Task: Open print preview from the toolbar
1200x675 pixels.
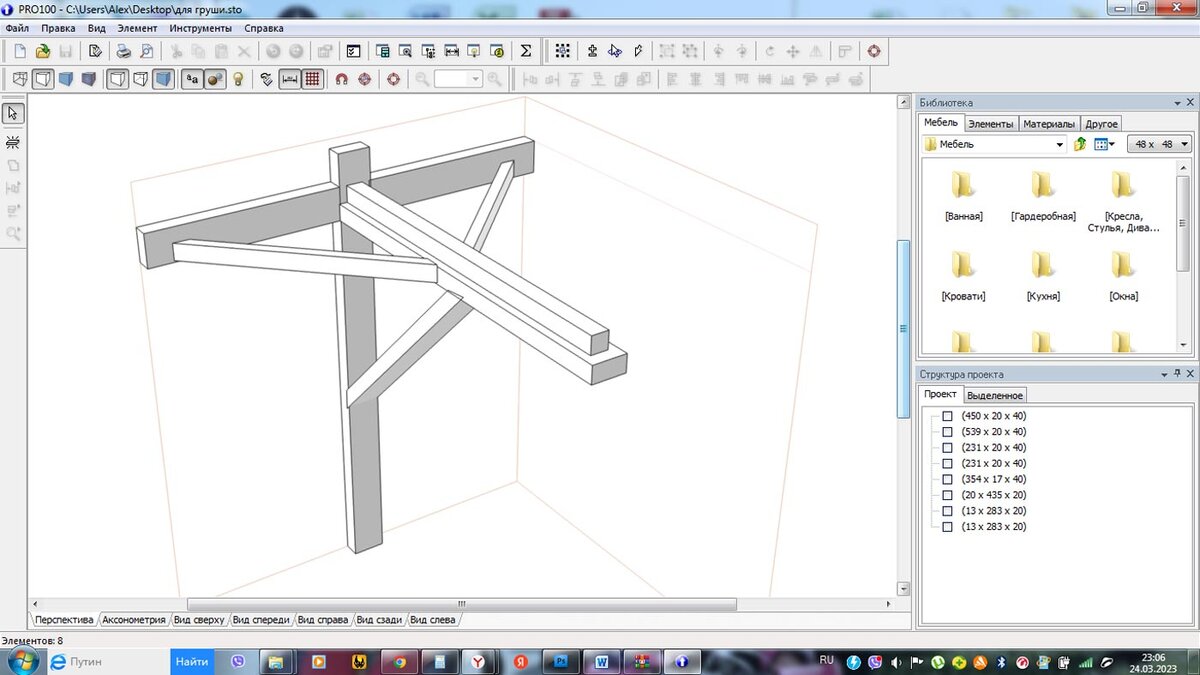Action: click(x=146, y=51)
